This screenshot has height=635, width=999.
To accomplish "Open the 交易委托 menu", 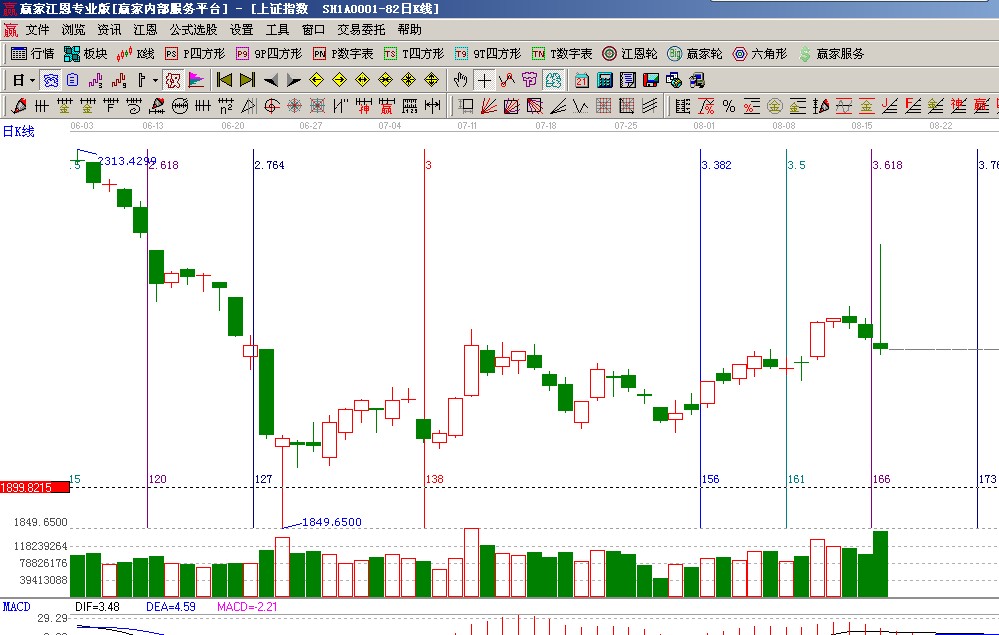I will [361, 30].
